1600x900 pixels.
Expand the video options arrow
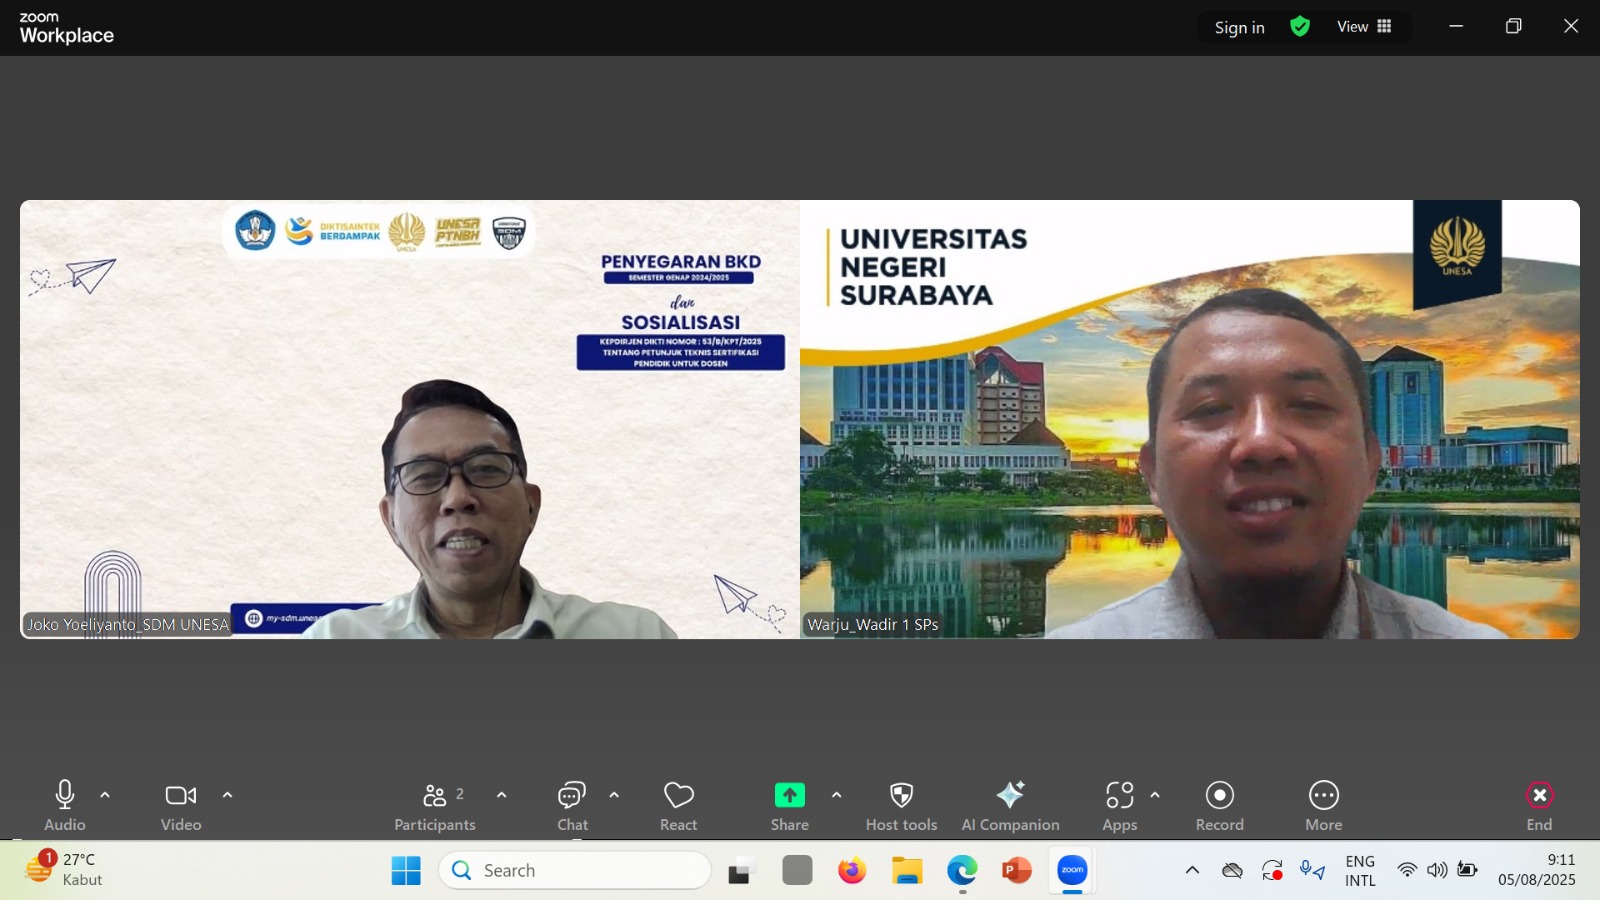pos(227,796)
